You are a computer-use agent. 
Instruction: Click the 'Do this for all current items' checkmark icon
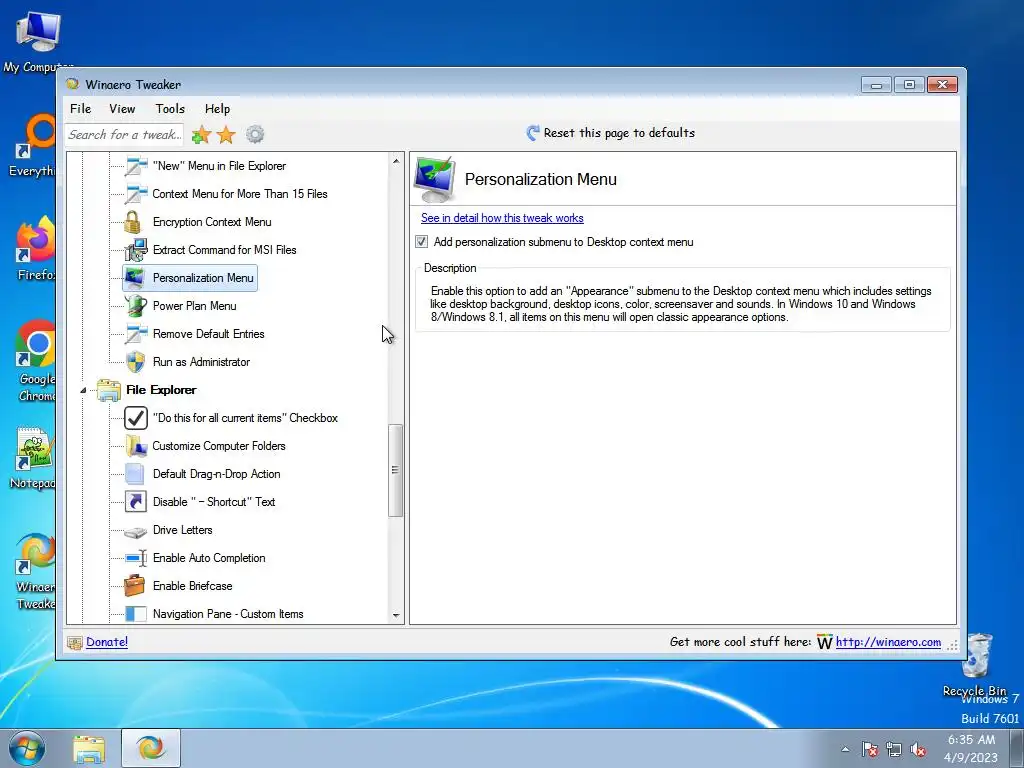pos(135,418)
